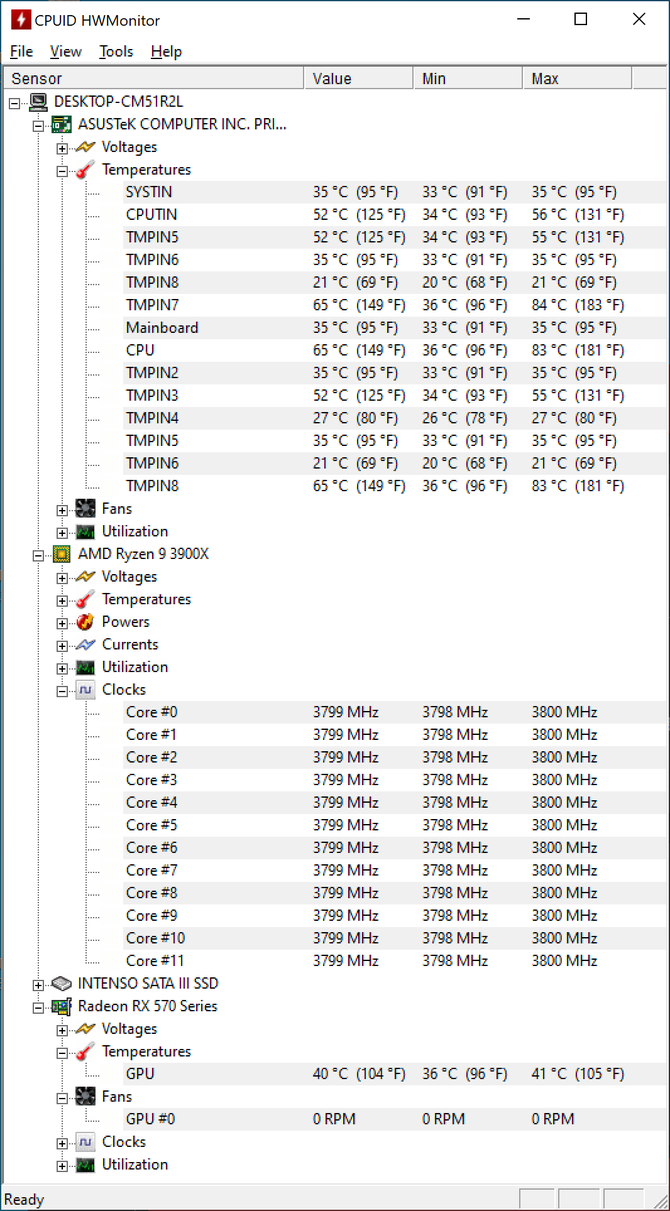
Task: Click the Ryzen Clocks waveform icon
Action: tap(86, 690)
